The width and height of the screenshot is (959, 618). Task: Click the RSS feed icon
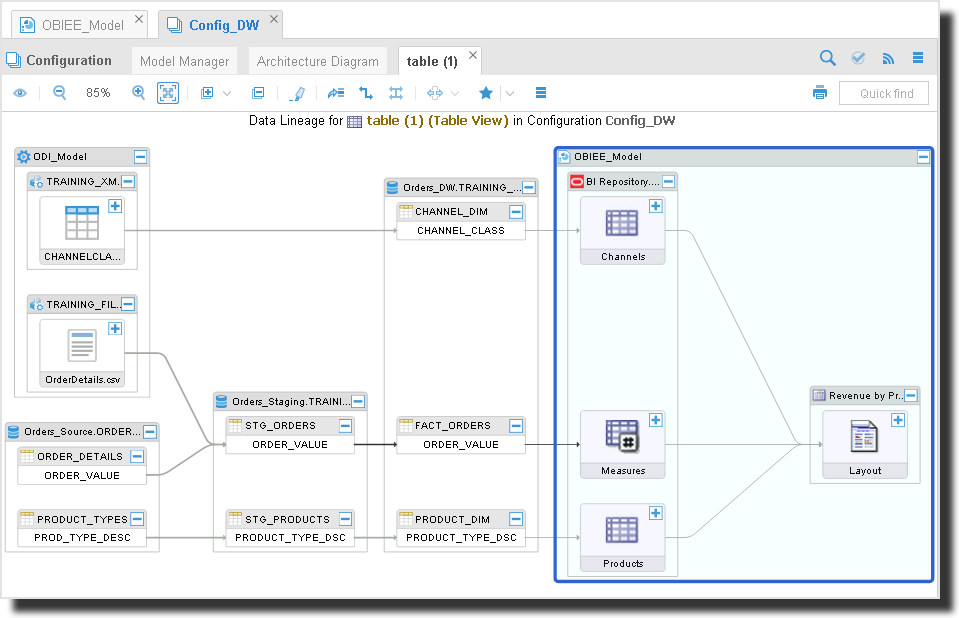pyautogui.click(x=888, y=58)
